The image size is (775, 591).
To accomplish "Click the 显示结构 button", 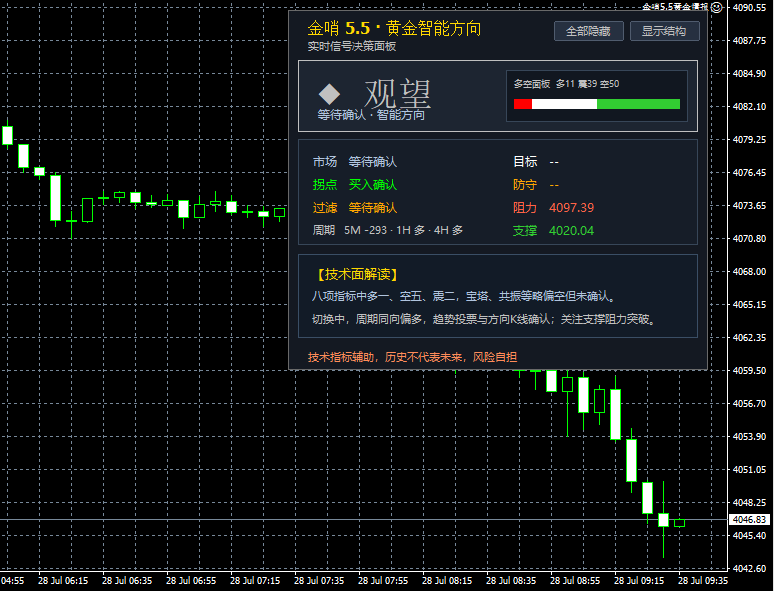I will coord(664,31).
